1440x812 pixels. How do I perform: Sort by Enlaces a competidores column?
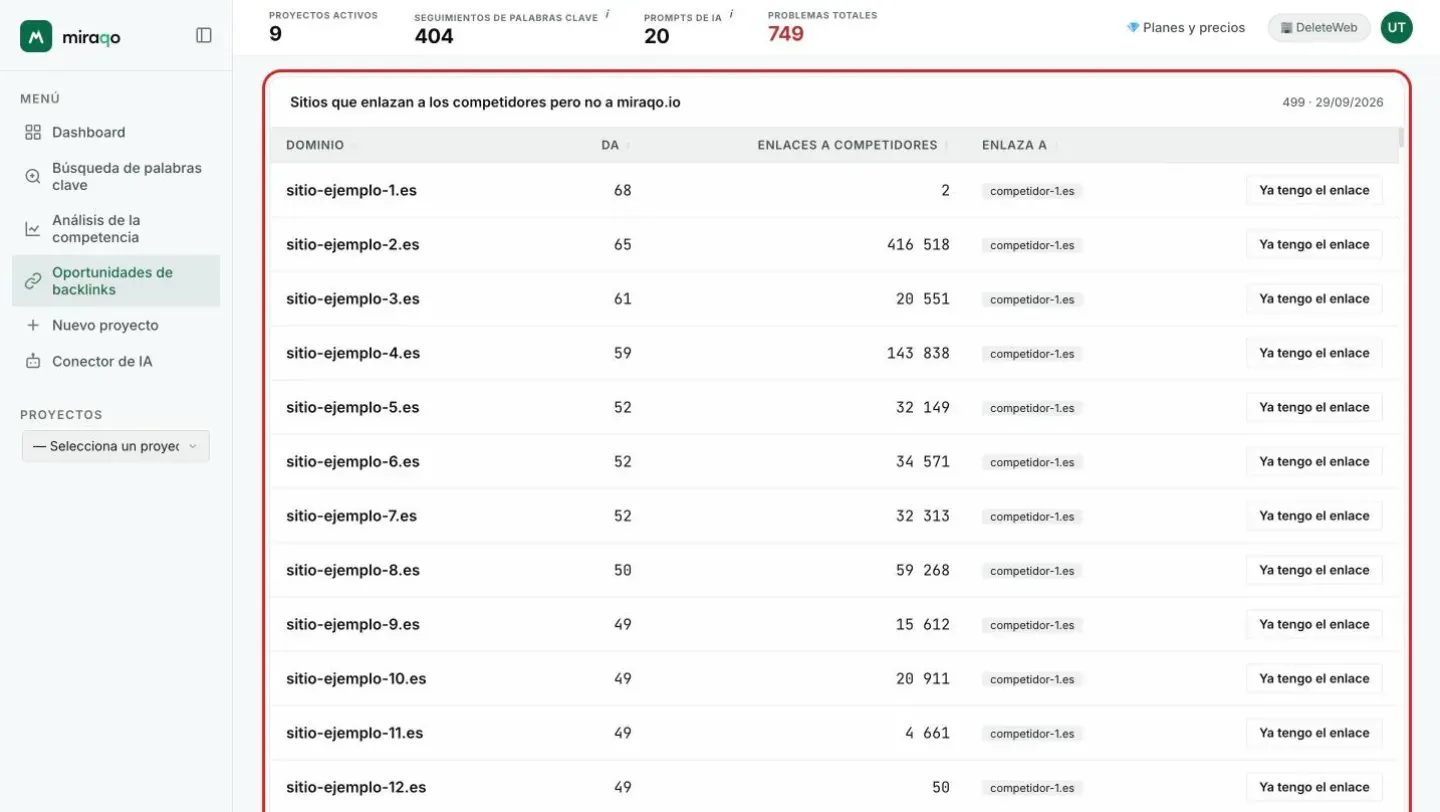pos(847,145)
